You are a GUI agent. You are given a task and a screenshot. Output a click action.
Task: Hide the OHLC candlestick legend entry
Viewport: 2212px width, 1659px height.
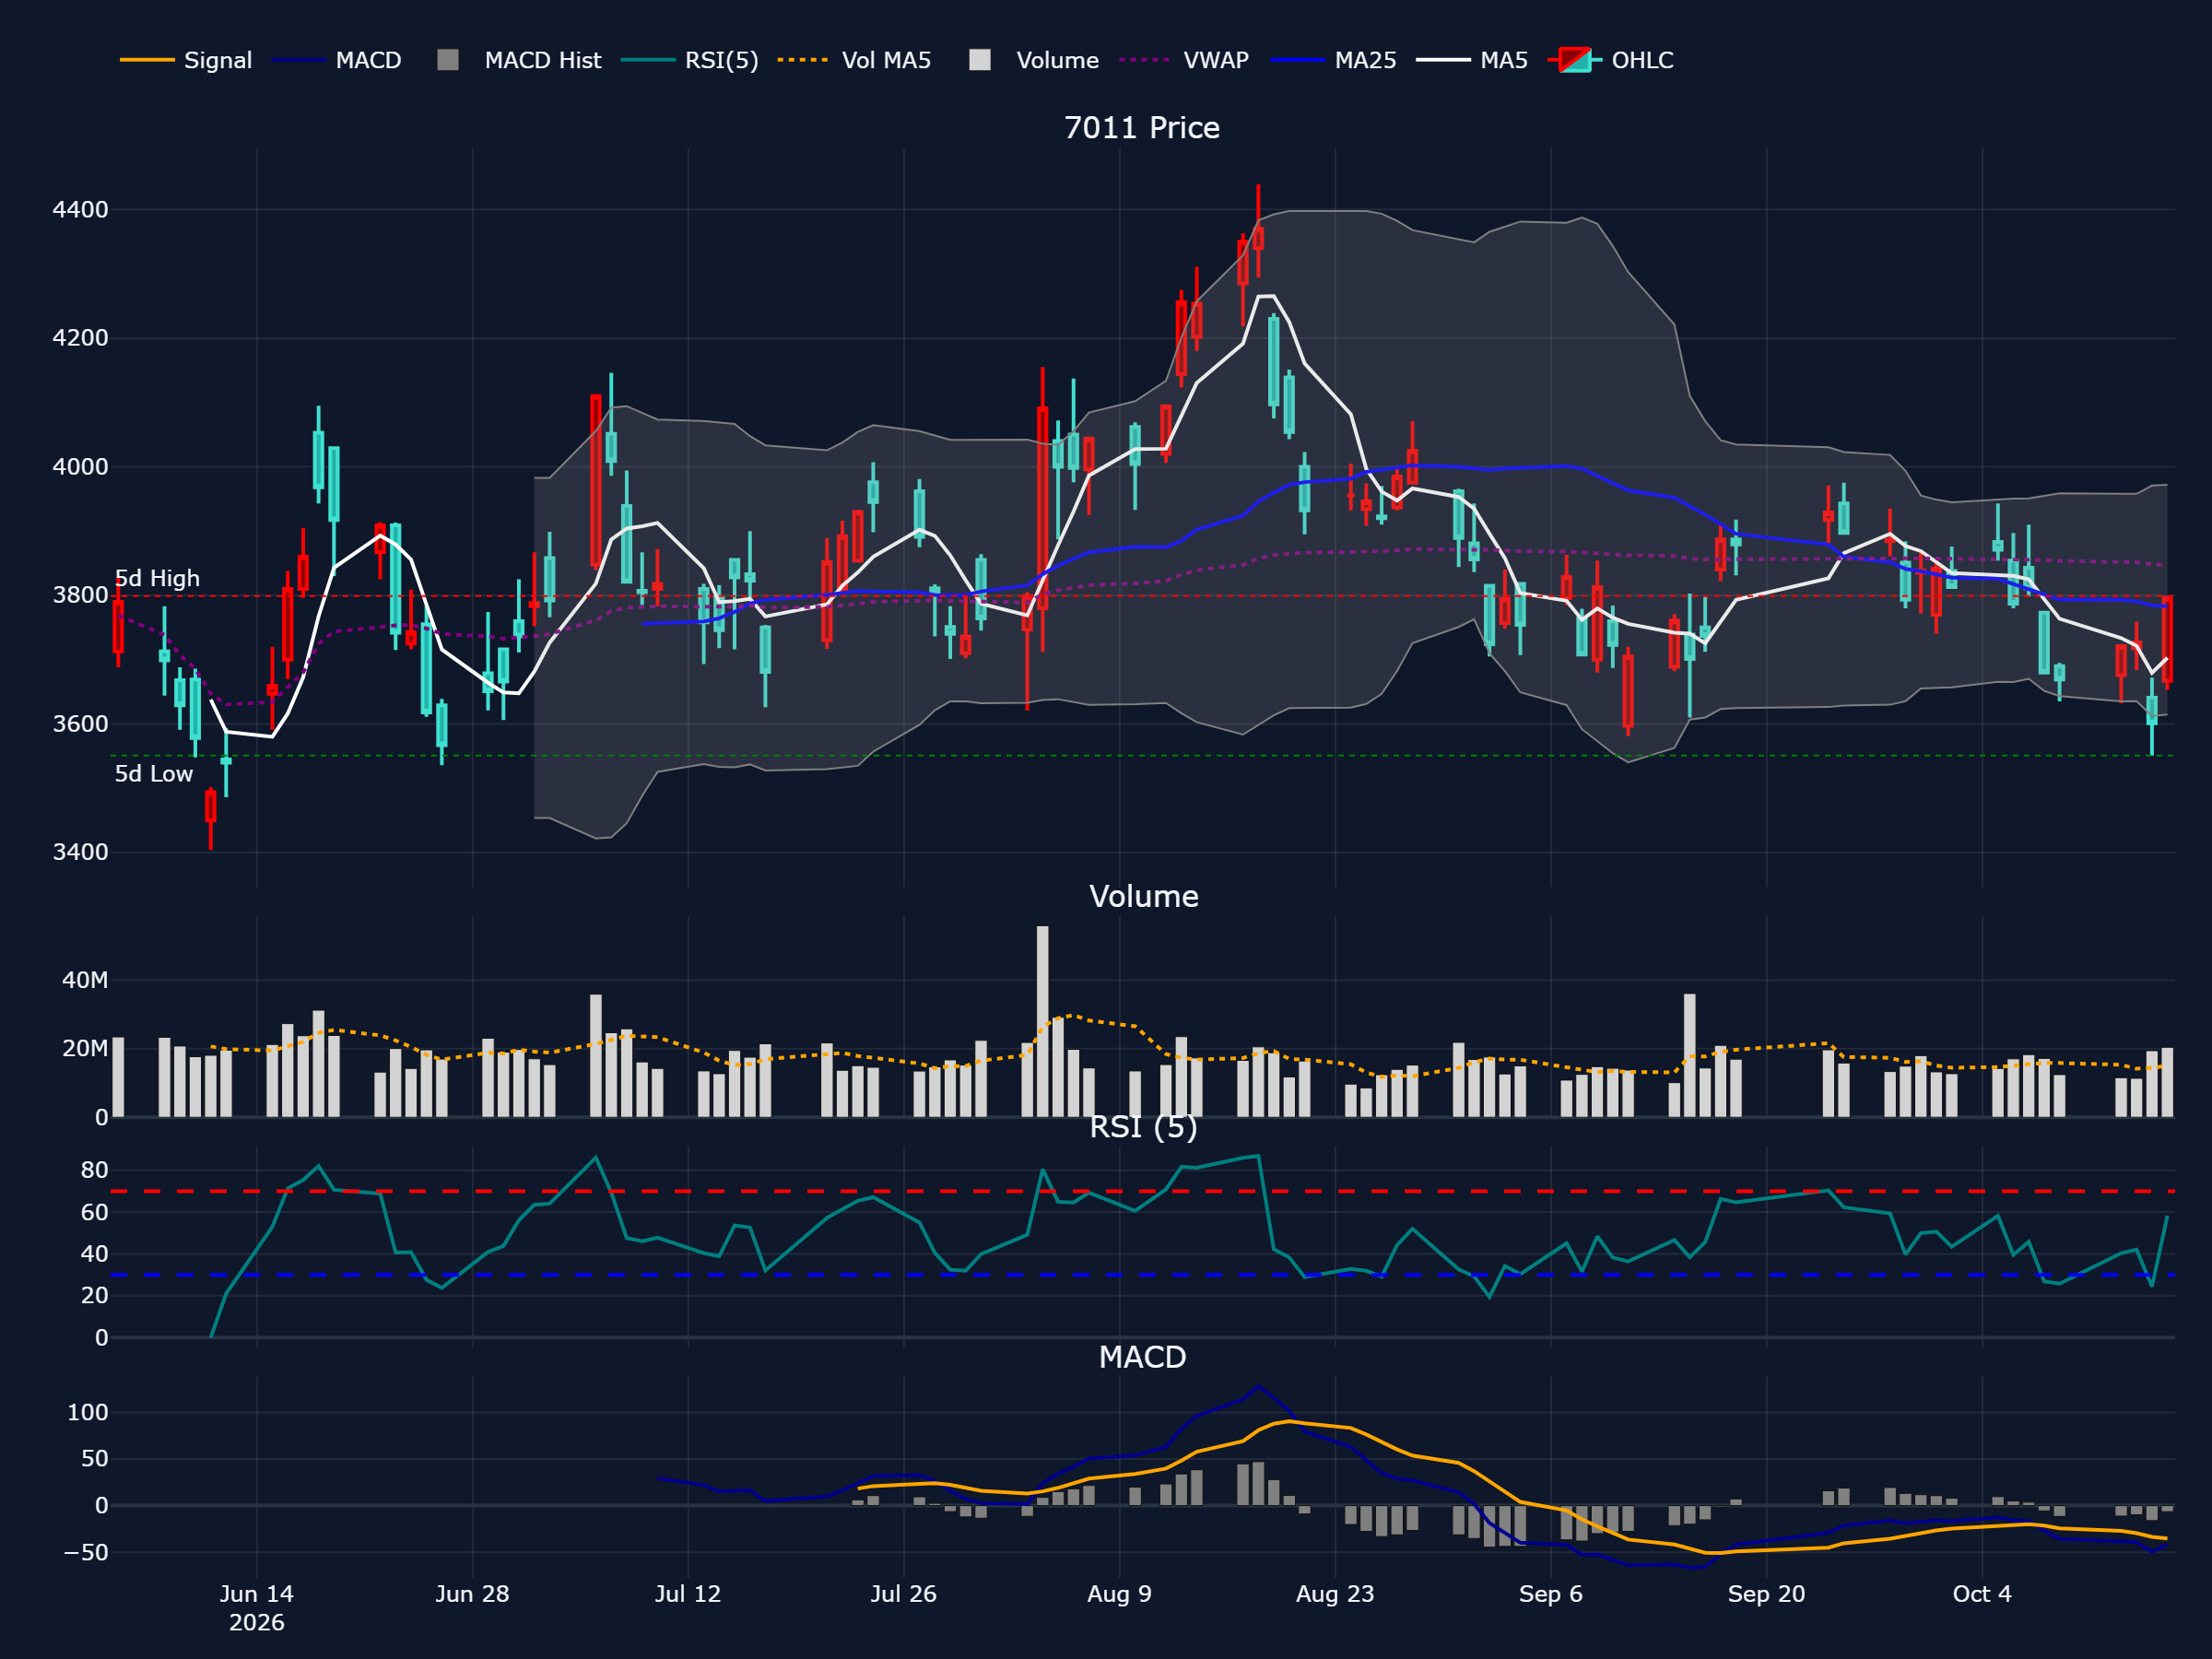(x=1610, y=60)
